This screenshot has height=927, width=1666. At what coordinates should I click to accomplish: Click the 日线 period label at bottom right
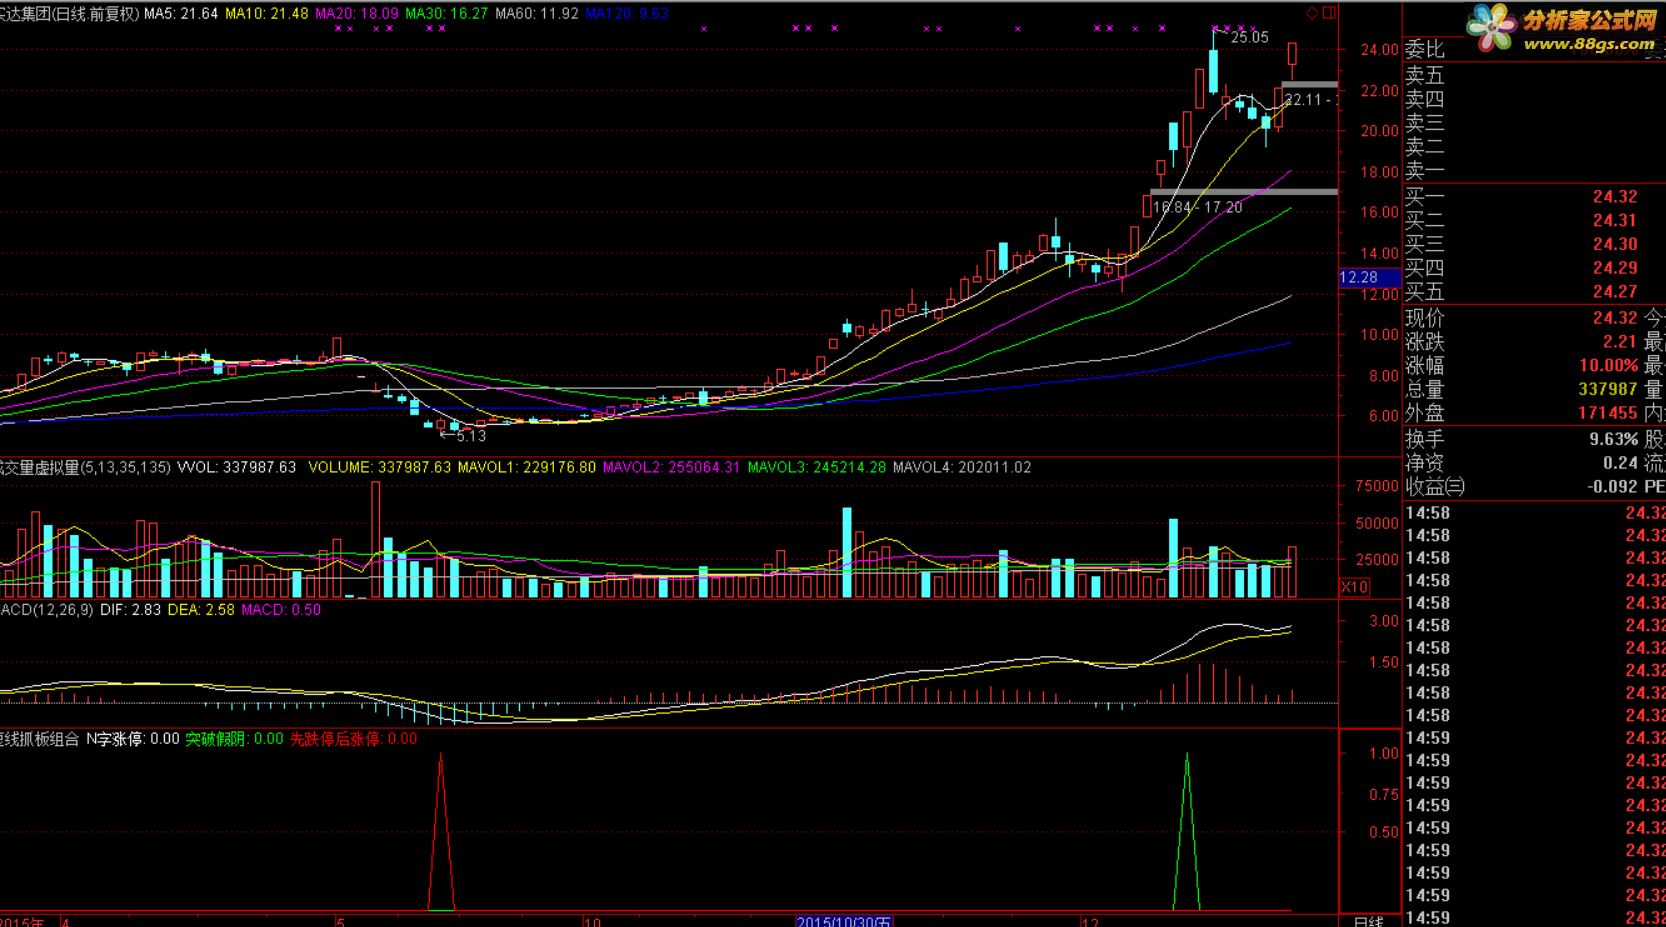(1369, 921)
